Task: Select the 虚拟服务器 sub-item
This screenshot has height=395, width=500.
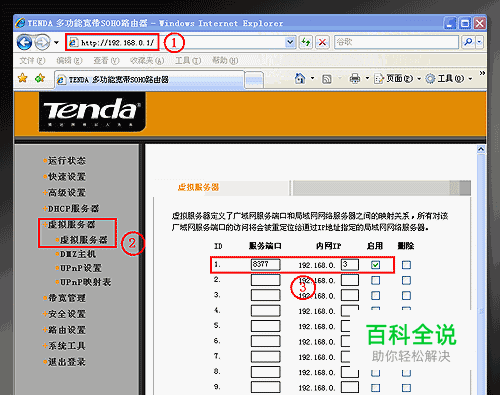Action: 83,240
